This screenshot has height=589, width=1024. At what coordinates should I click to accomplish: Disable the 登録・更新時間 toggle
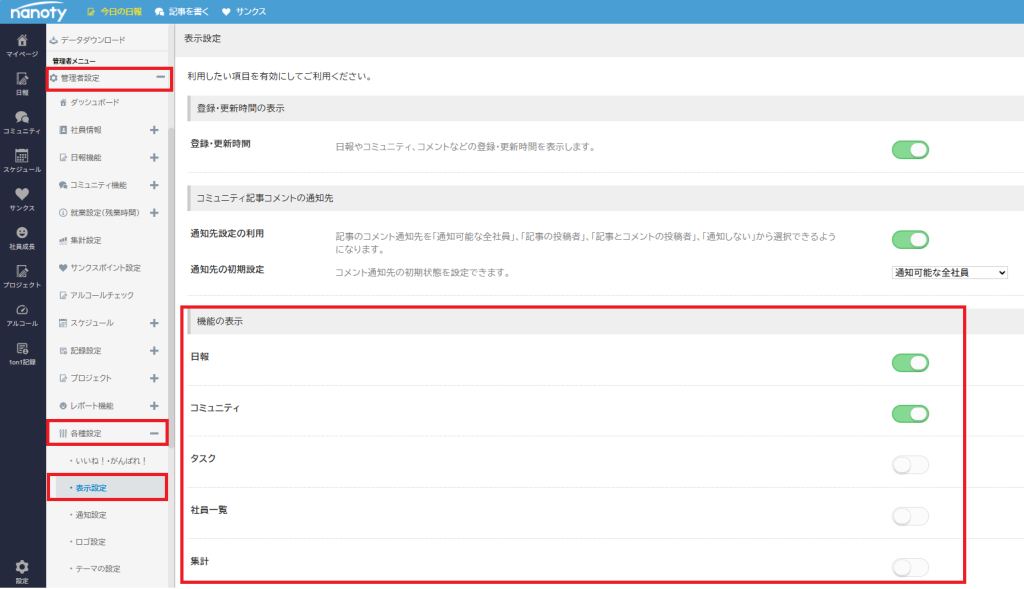click(909, 150)
